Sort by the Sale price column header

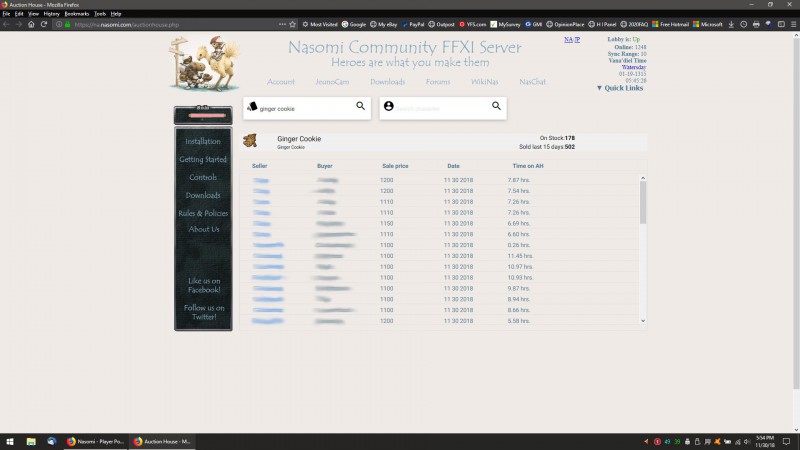click(x=394, y=165)
